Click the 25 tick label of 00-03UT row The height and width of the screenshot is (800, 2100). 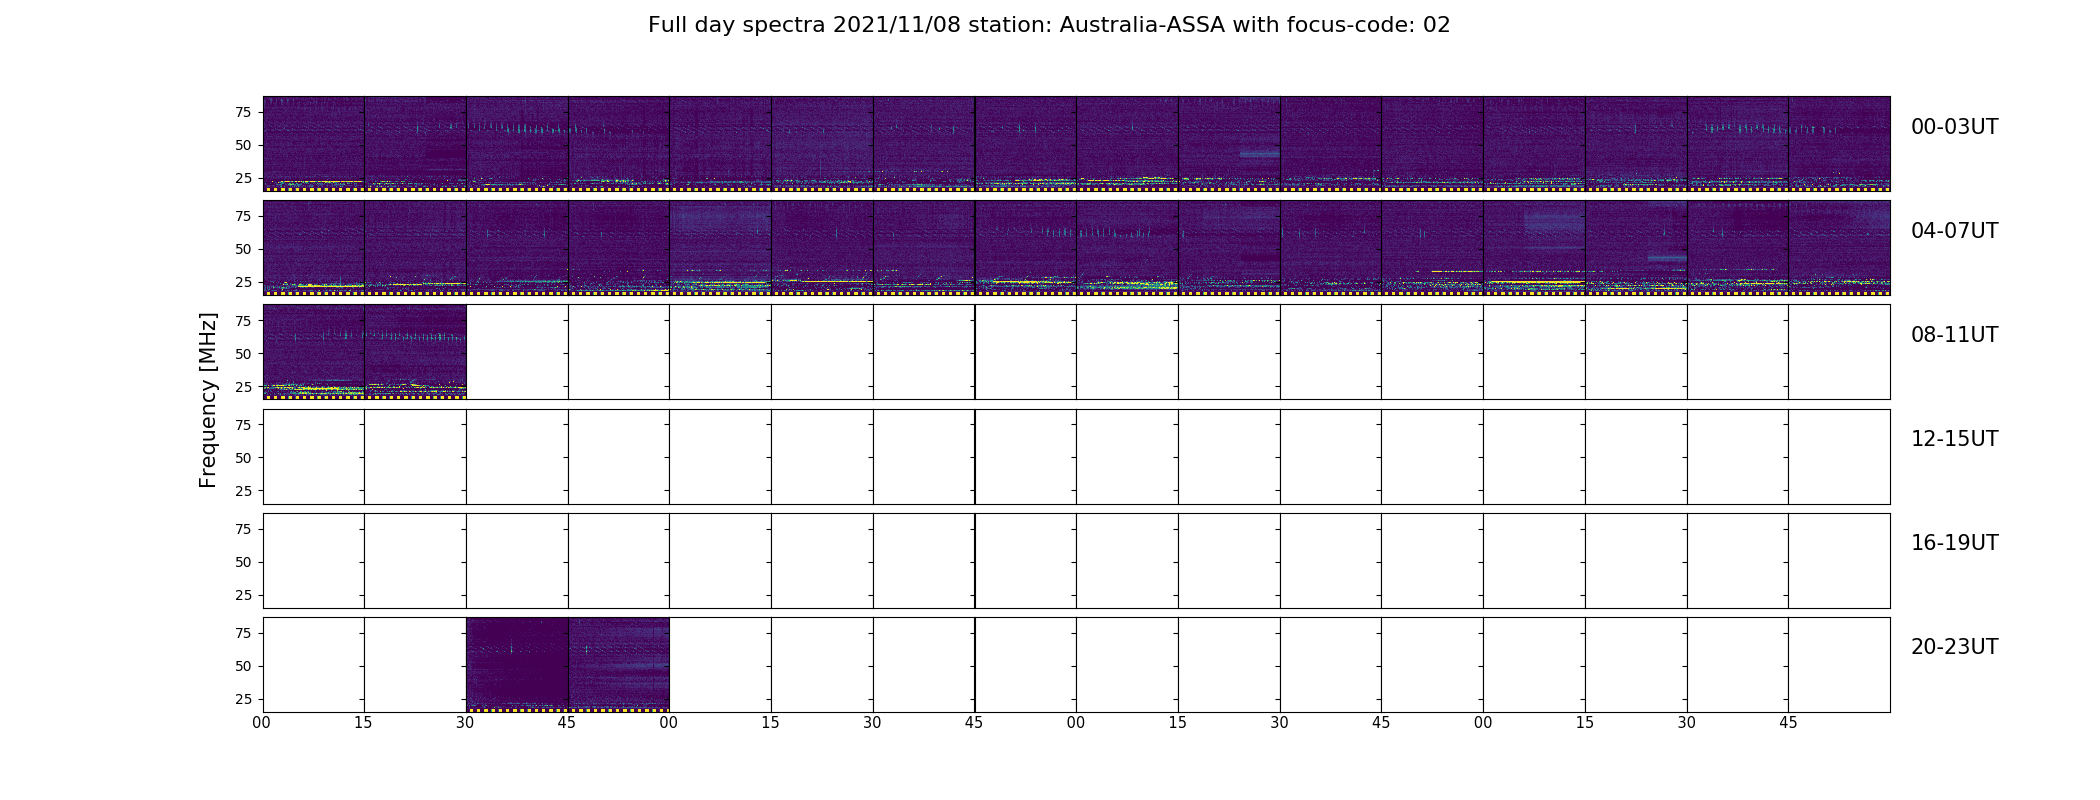(x=243, y=178)
